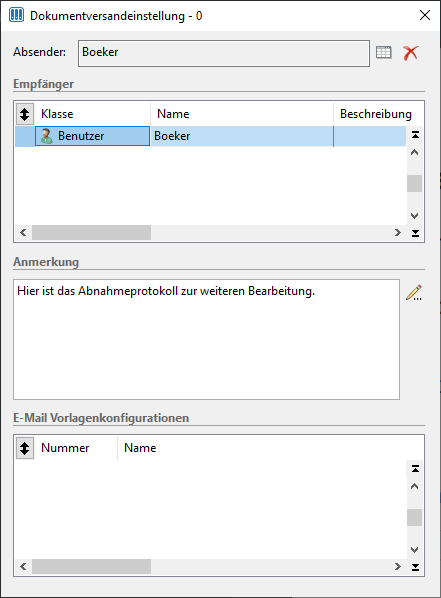Click the sort arrows icon in Empfänger table
Screen dimensions: 441x598
tap(25, 114)
